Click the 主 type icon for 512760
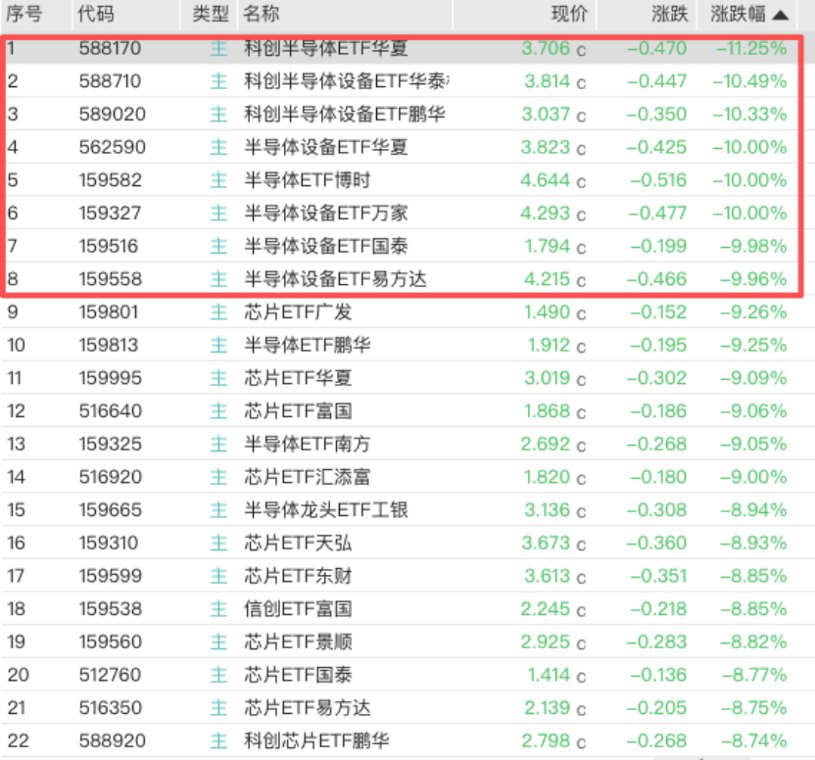815x760 pixels. point(219,675)
